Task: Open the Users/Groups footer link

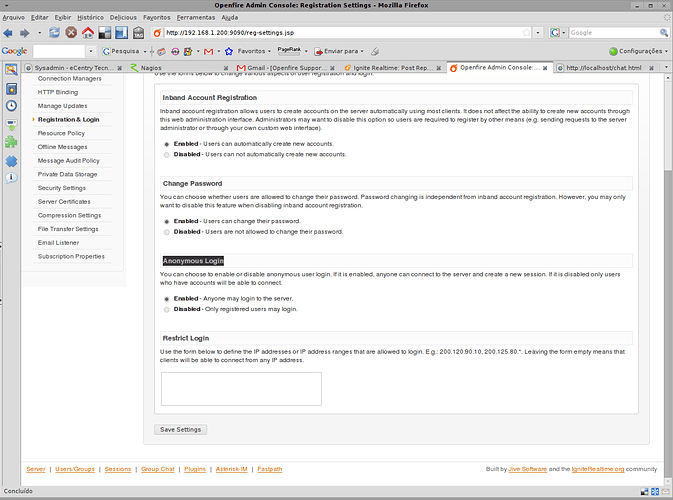Action: 75,469
